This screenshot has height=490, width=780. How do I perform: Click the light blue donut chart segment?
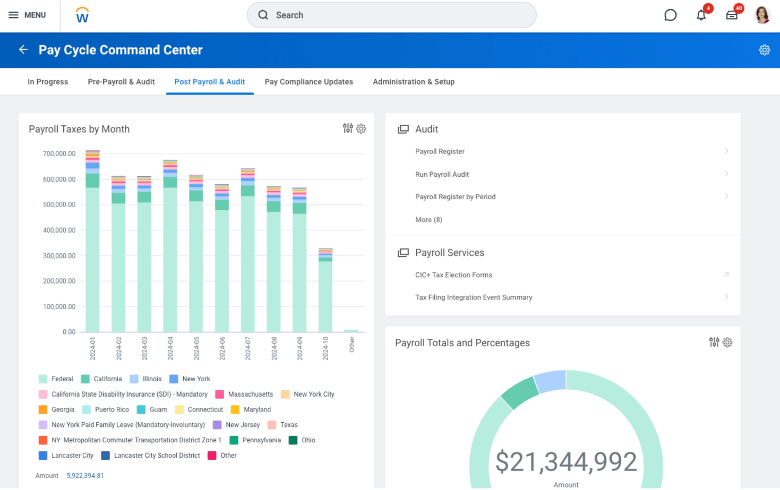tap(550, 382)
